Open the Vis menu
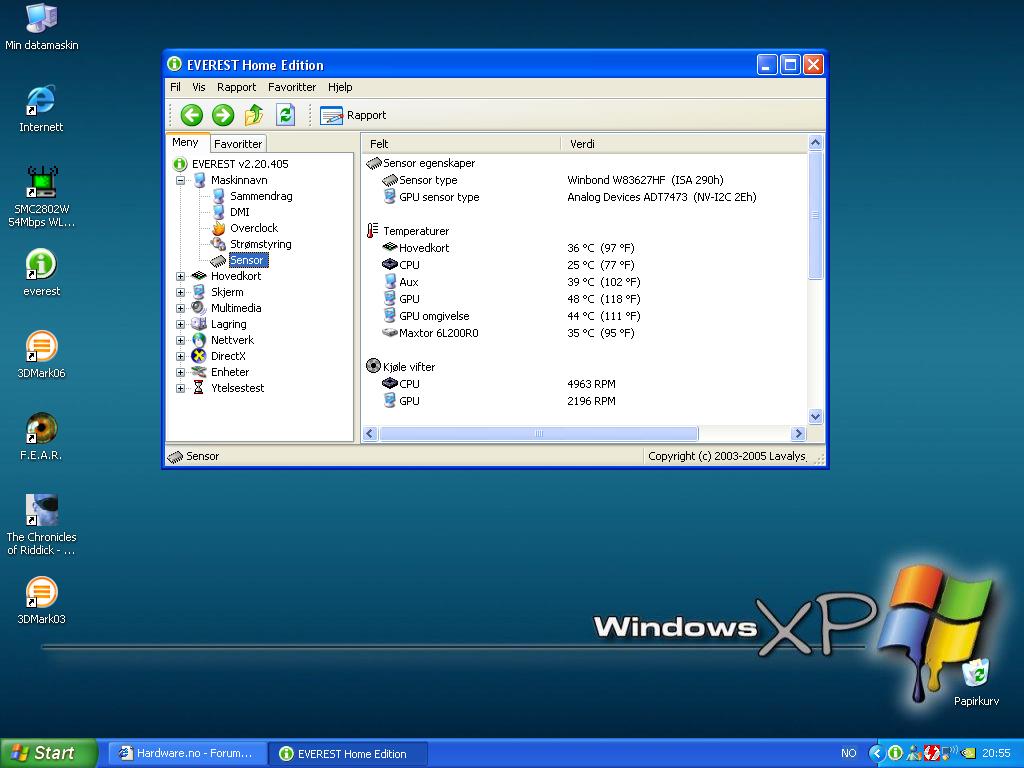Image resolution: width=1024 pixels, height=768 pixels. coord(199,87)
